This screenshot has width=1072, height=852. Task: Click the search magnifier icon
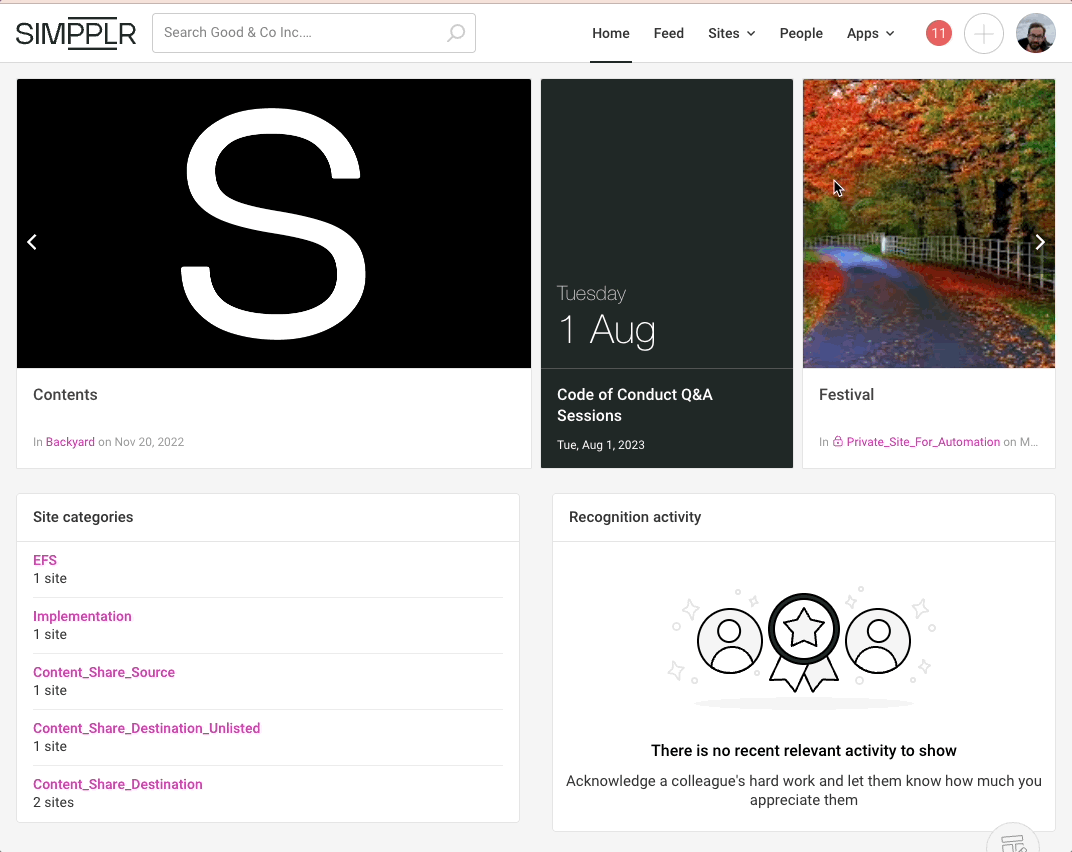[x=455, y=33]
